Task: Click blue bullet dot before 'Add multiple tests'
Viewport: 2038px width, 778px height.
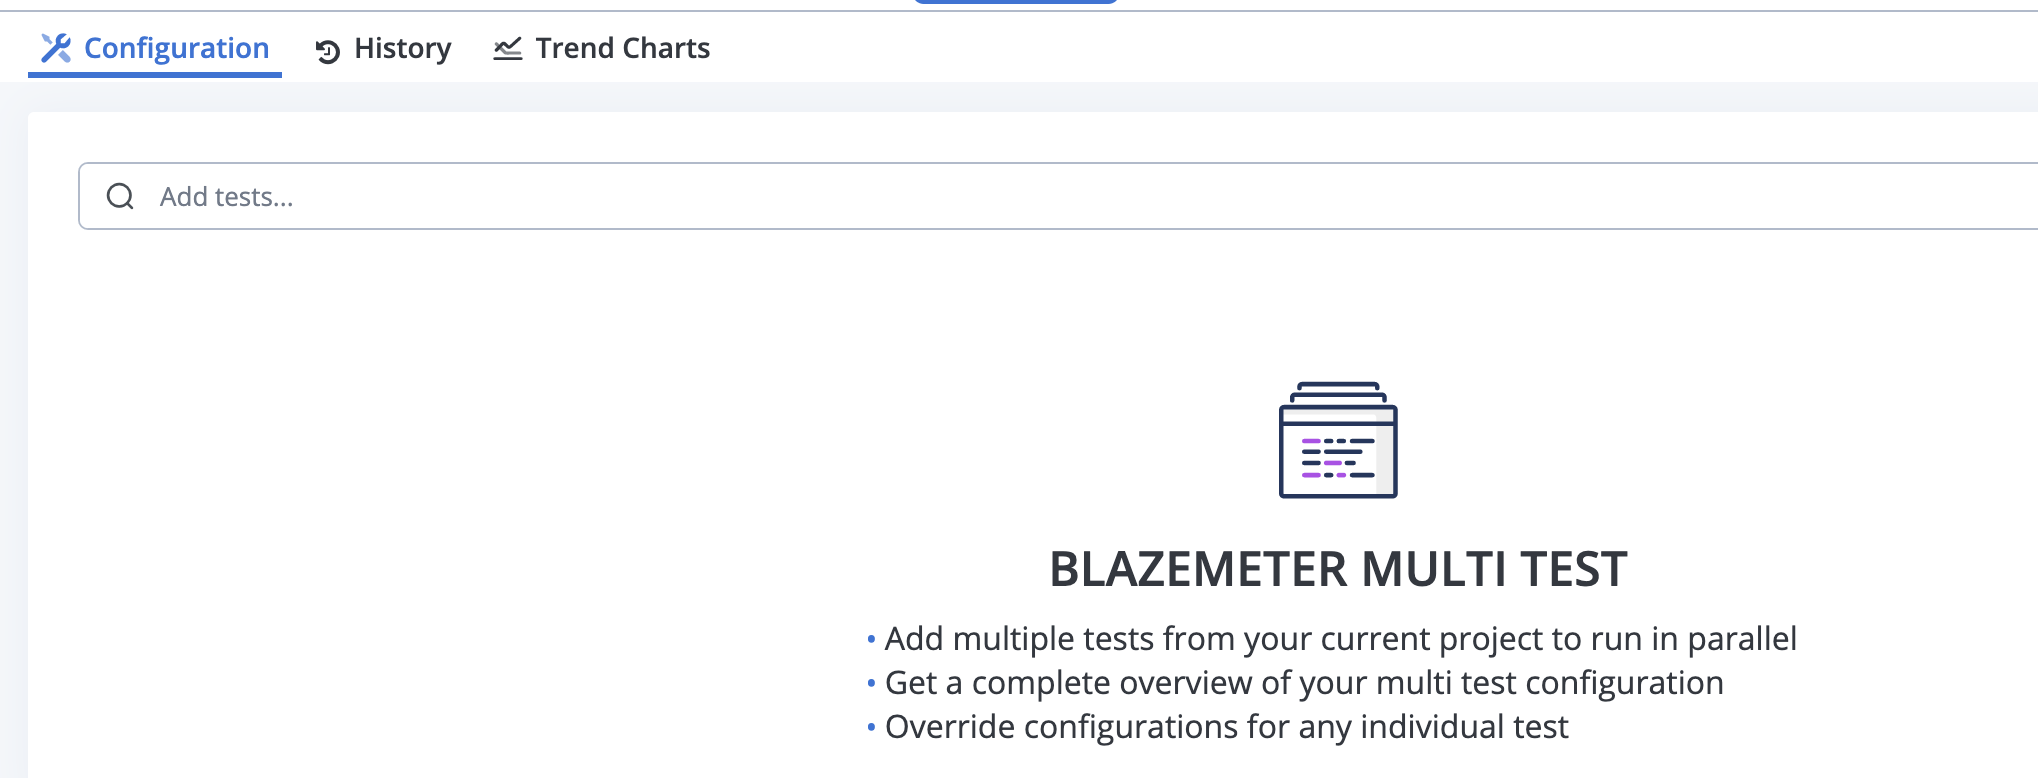Action: pyautogui.click(x=871, y=639)
